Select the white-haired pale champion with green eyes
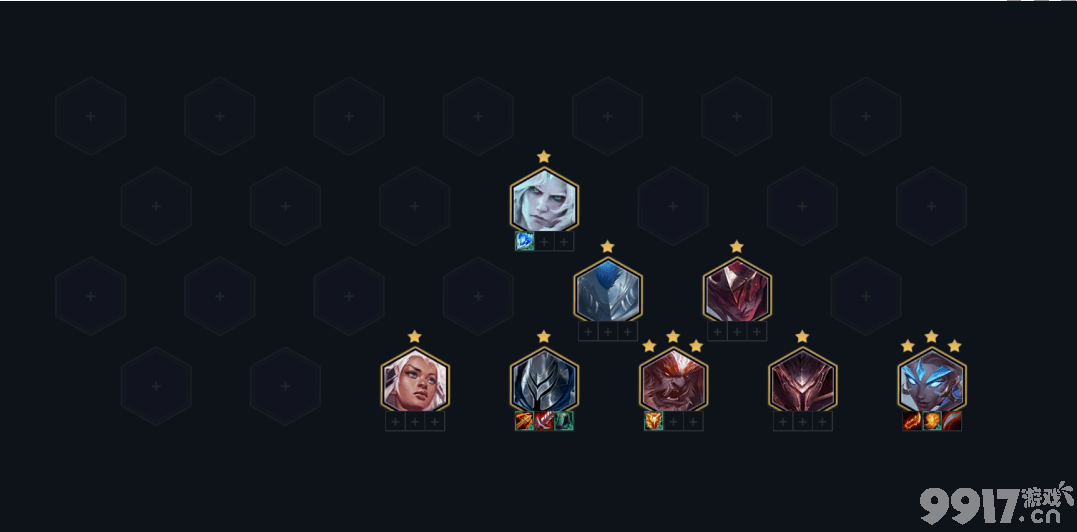This screenshot has height=532, width=1077. [x=544, y=200]
